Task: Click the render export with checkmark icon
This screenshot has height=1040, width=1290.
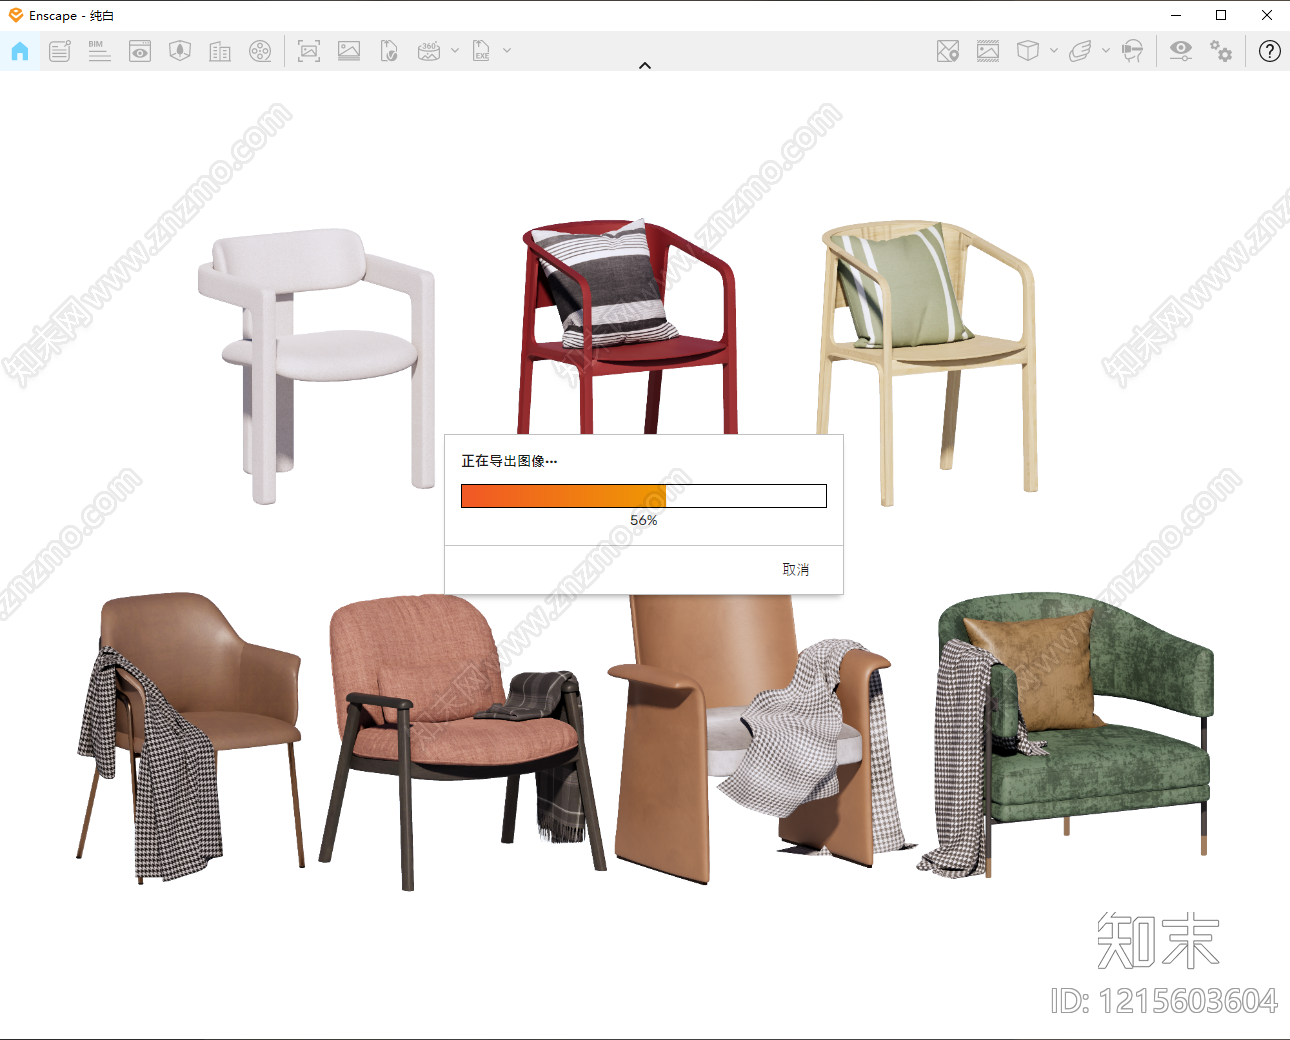Action: tap(389, 51)
